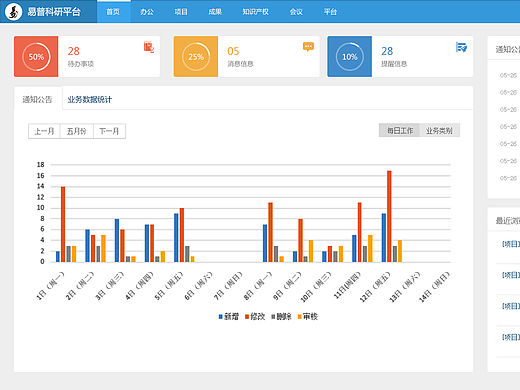Click the red 修改 bar for 8日

pos(270,232)
